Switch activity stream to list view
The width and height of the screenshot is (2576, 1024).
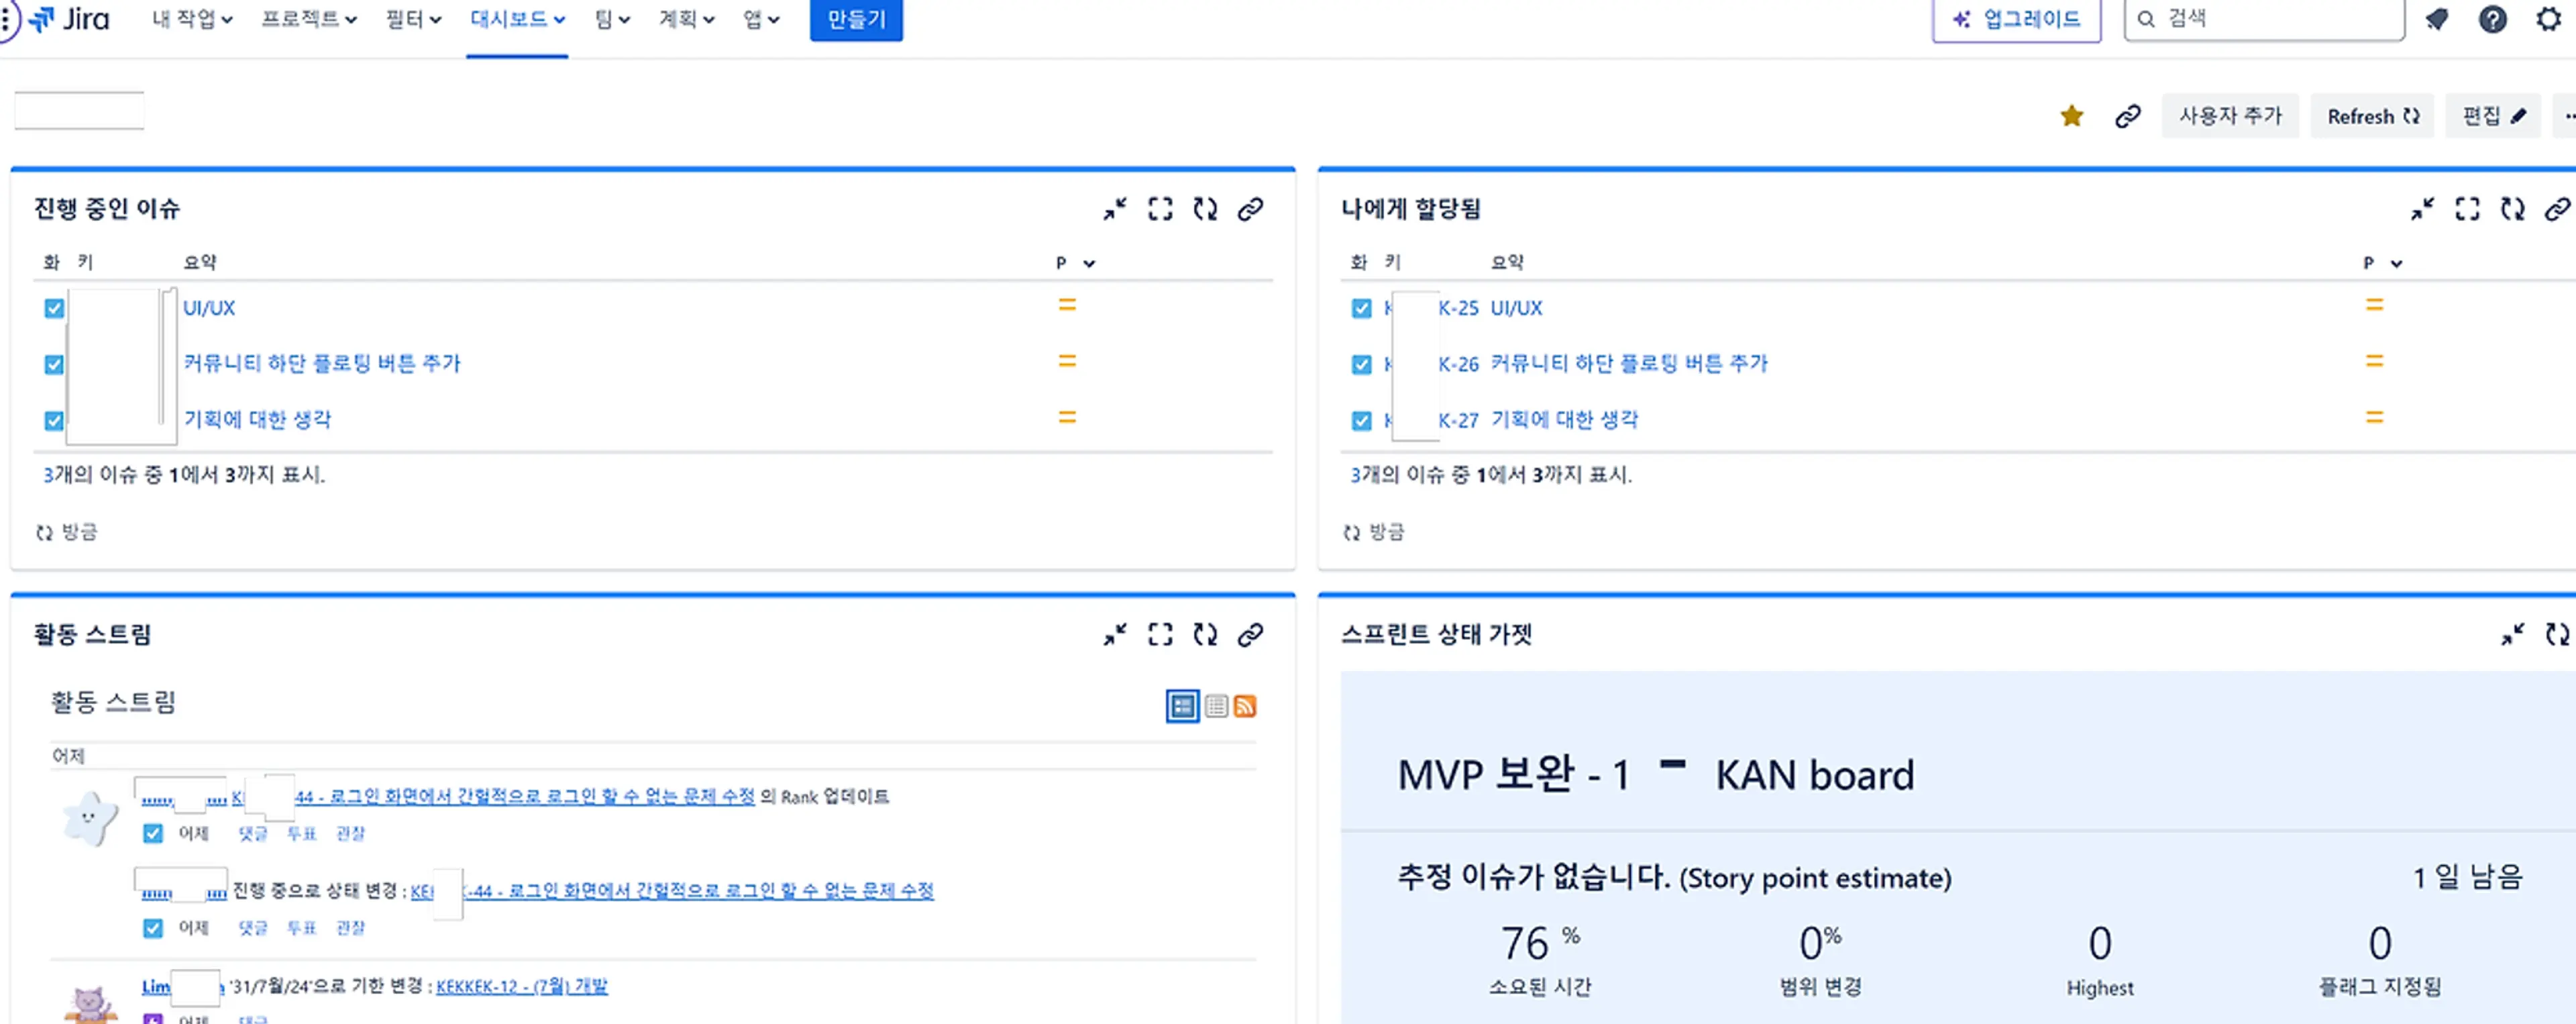click(1216, 706)
